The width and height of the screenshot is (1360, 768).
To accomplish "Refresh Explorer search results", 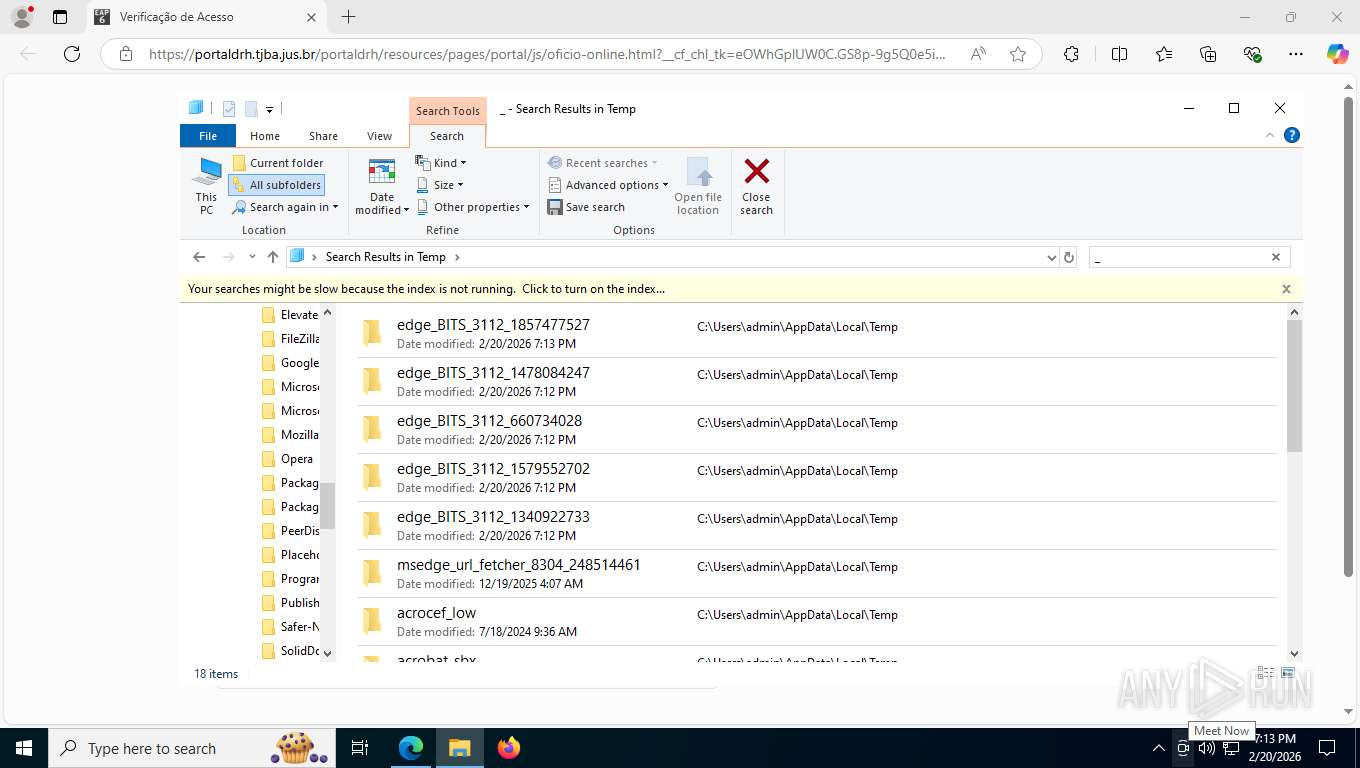I will (1069, 257).
